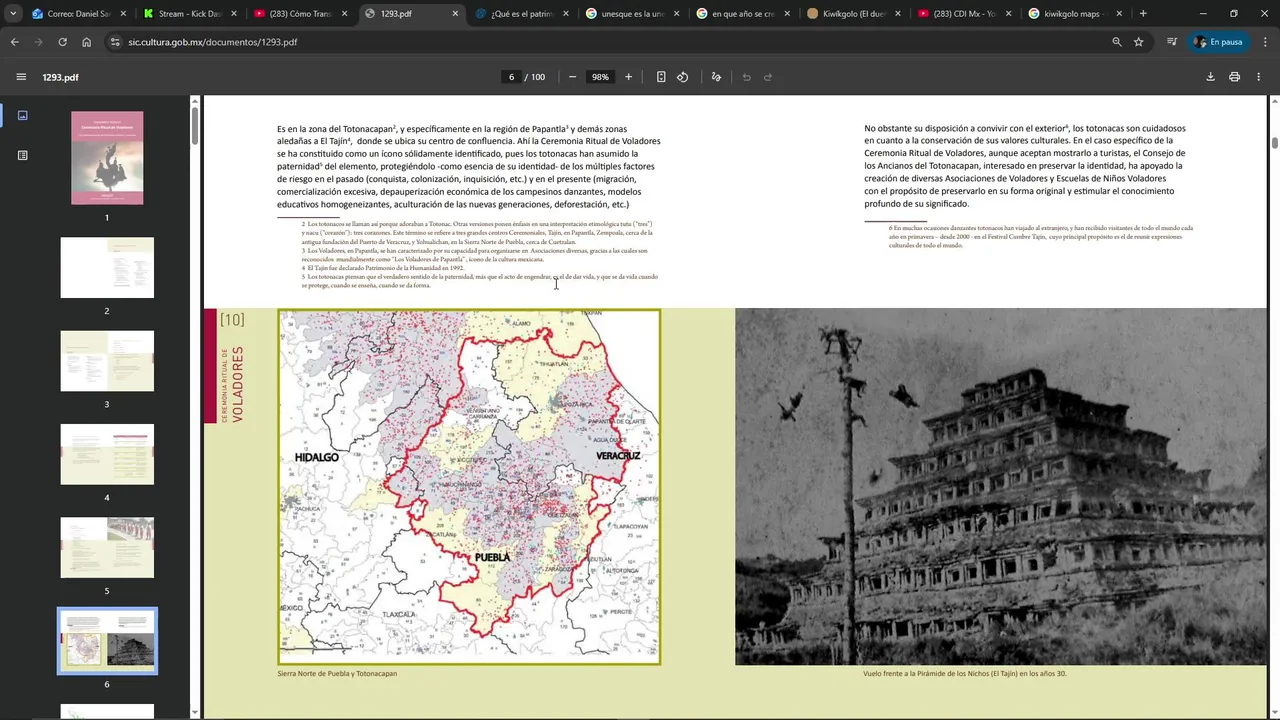Click the VERACRUZ label on map
The width and height of the screenshot is (1280, 720).
pyautogui.click(x=618, y=456)
